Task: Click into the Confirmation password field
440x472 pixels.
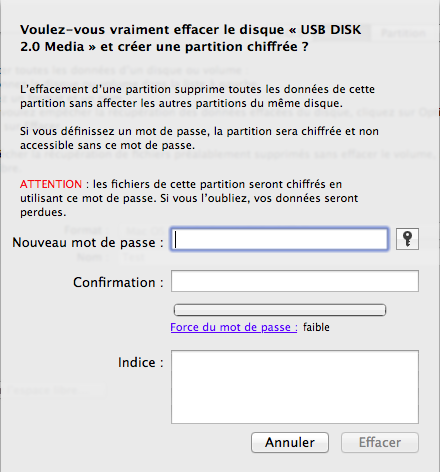Action: 295,281
